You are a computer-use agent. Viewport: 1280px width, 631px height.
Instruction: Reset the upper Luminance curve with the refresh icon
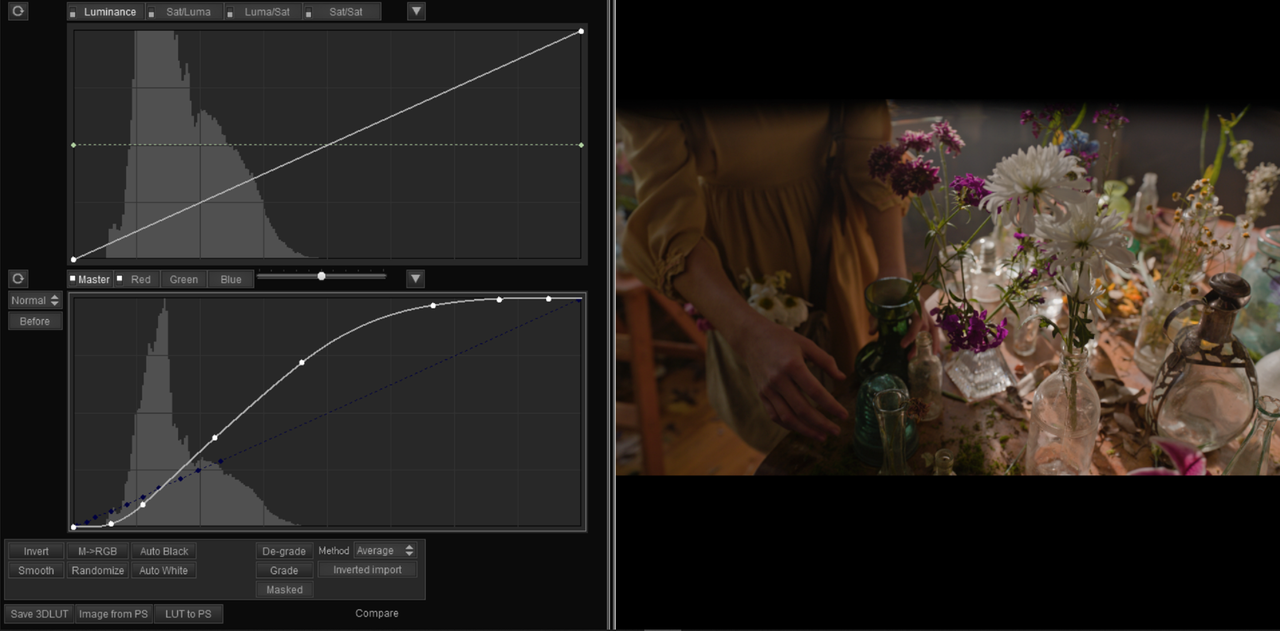click(18, 12)
